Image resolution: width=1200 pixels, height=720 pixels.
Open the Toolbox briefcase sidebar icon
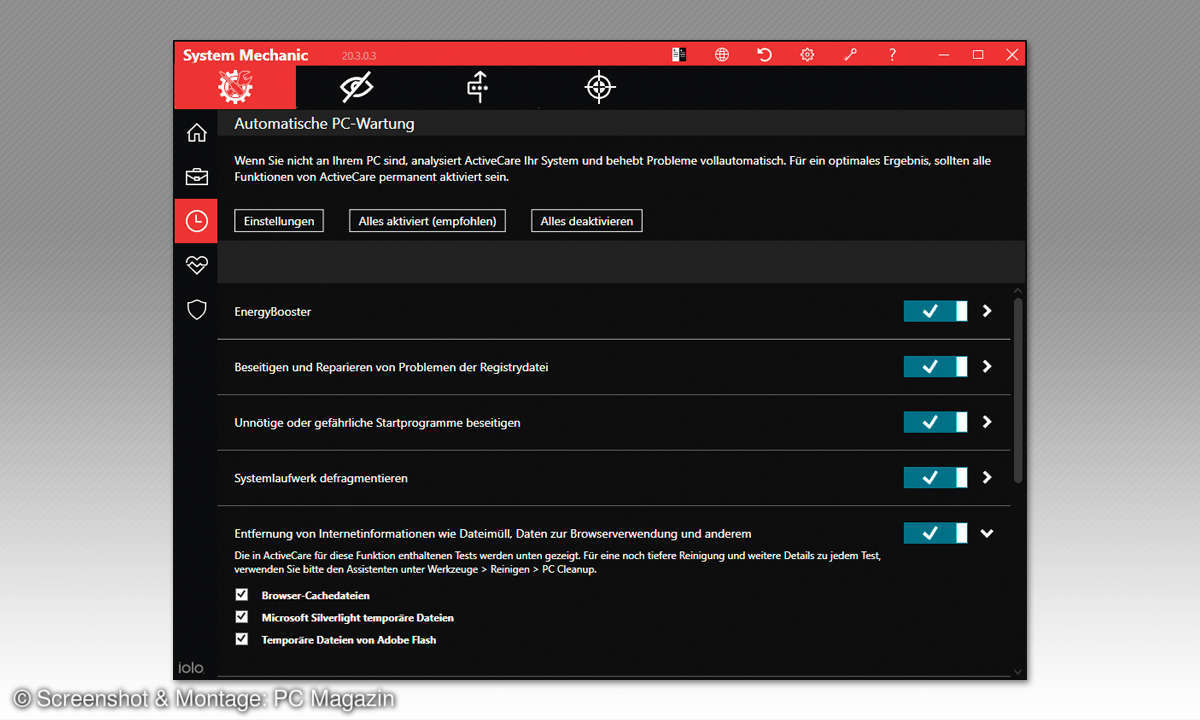197,177
